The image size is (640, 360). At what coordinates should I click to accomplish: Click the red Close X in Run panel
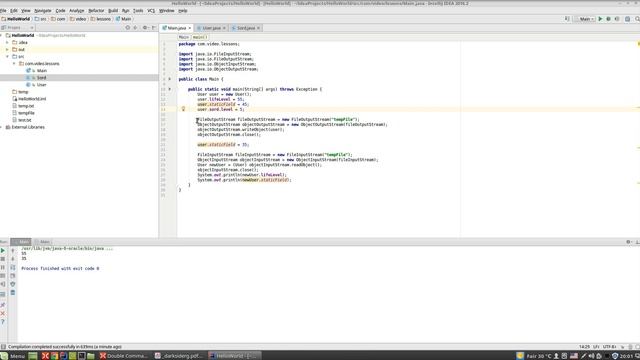(3, 313)
